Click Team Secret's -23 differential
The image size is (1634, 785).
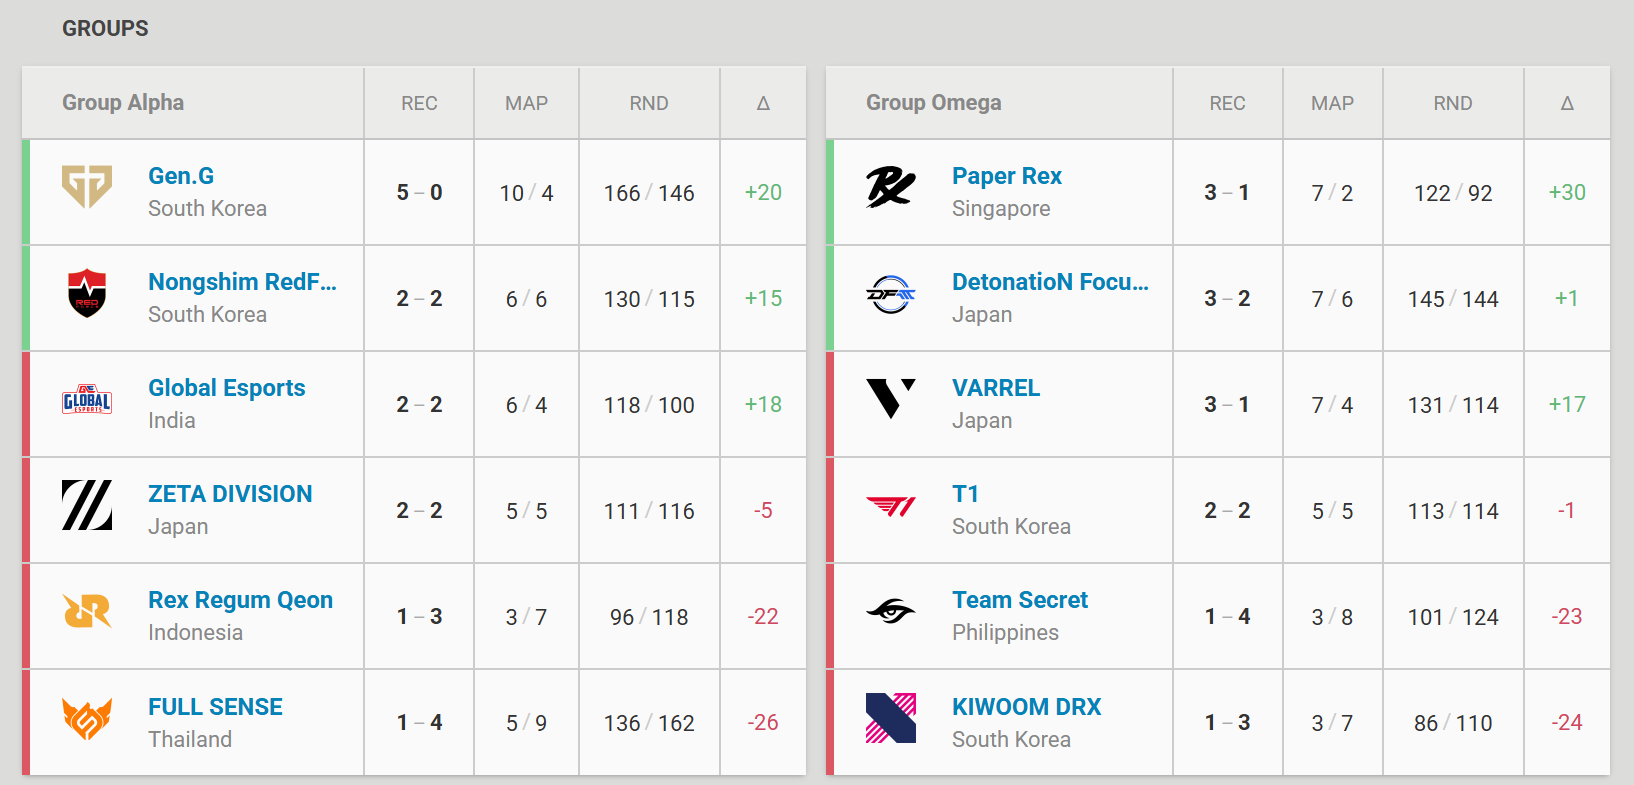(1567, 616)
